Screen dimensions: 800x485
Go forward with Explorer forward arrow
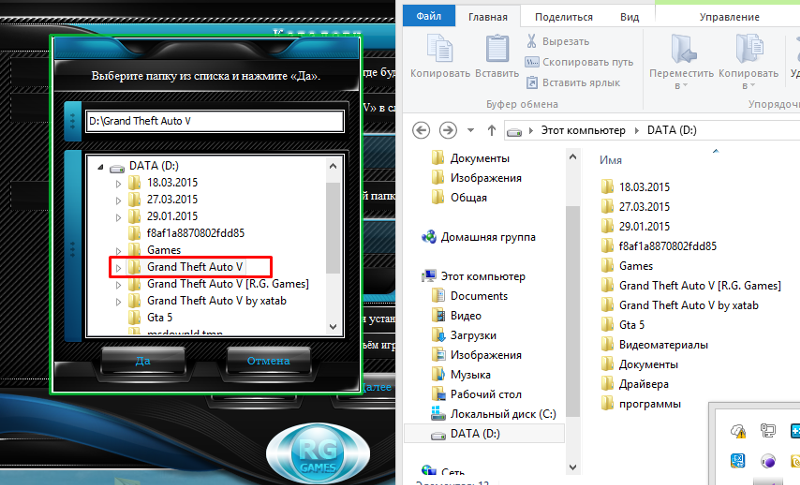448,131
